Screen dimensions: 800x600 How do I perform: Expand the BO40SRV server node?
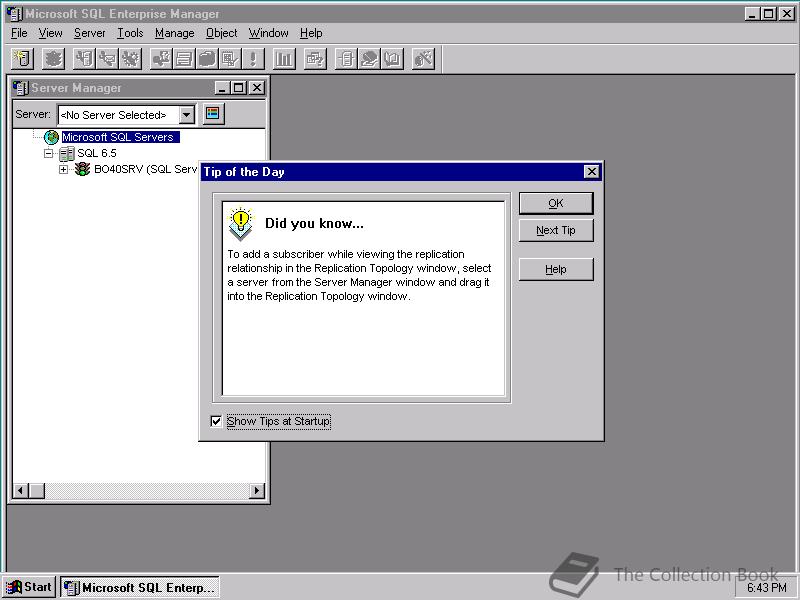(63, 169)
